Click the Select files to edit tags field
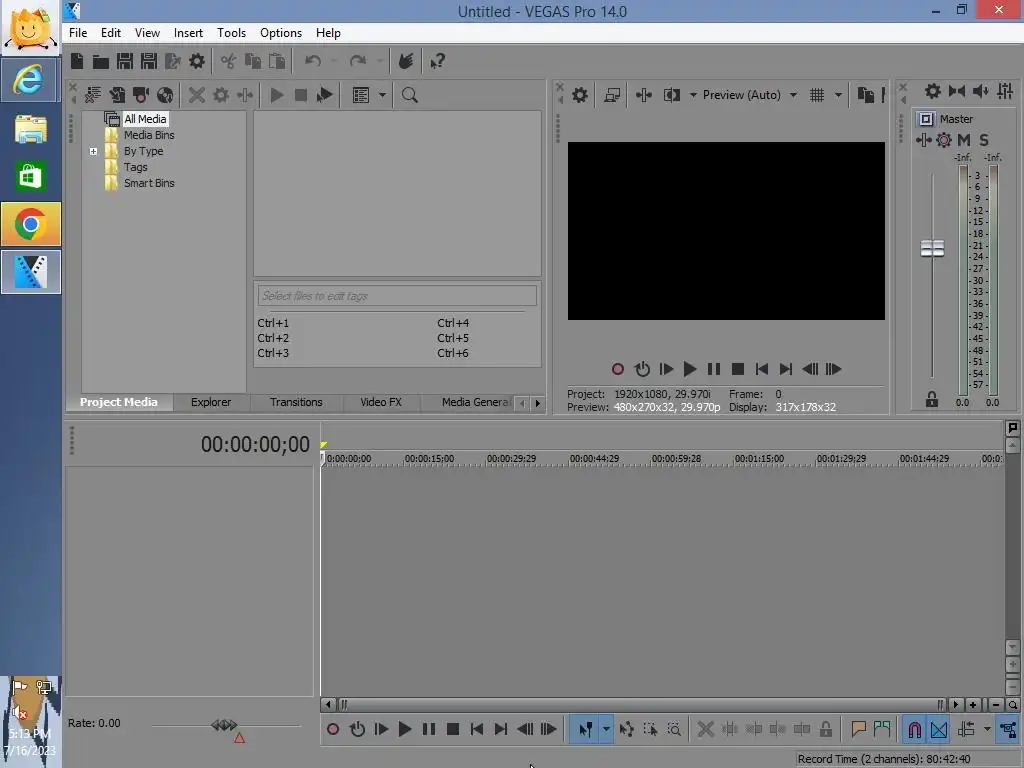 click(x=397, y=296)
